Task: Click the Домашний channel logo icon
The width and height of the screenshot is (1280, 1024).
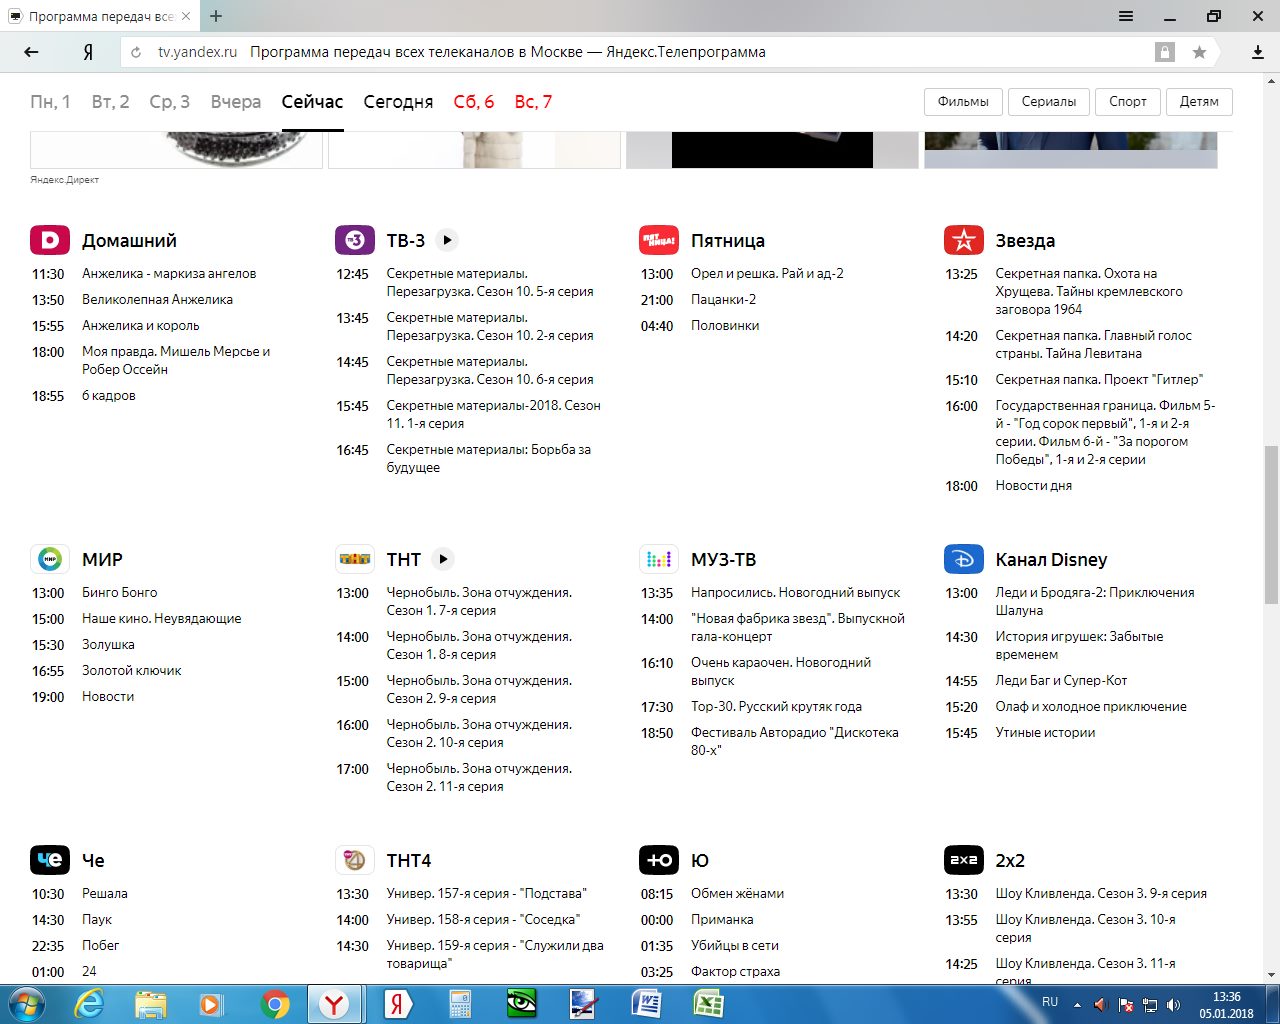Action: click(50, 240)
